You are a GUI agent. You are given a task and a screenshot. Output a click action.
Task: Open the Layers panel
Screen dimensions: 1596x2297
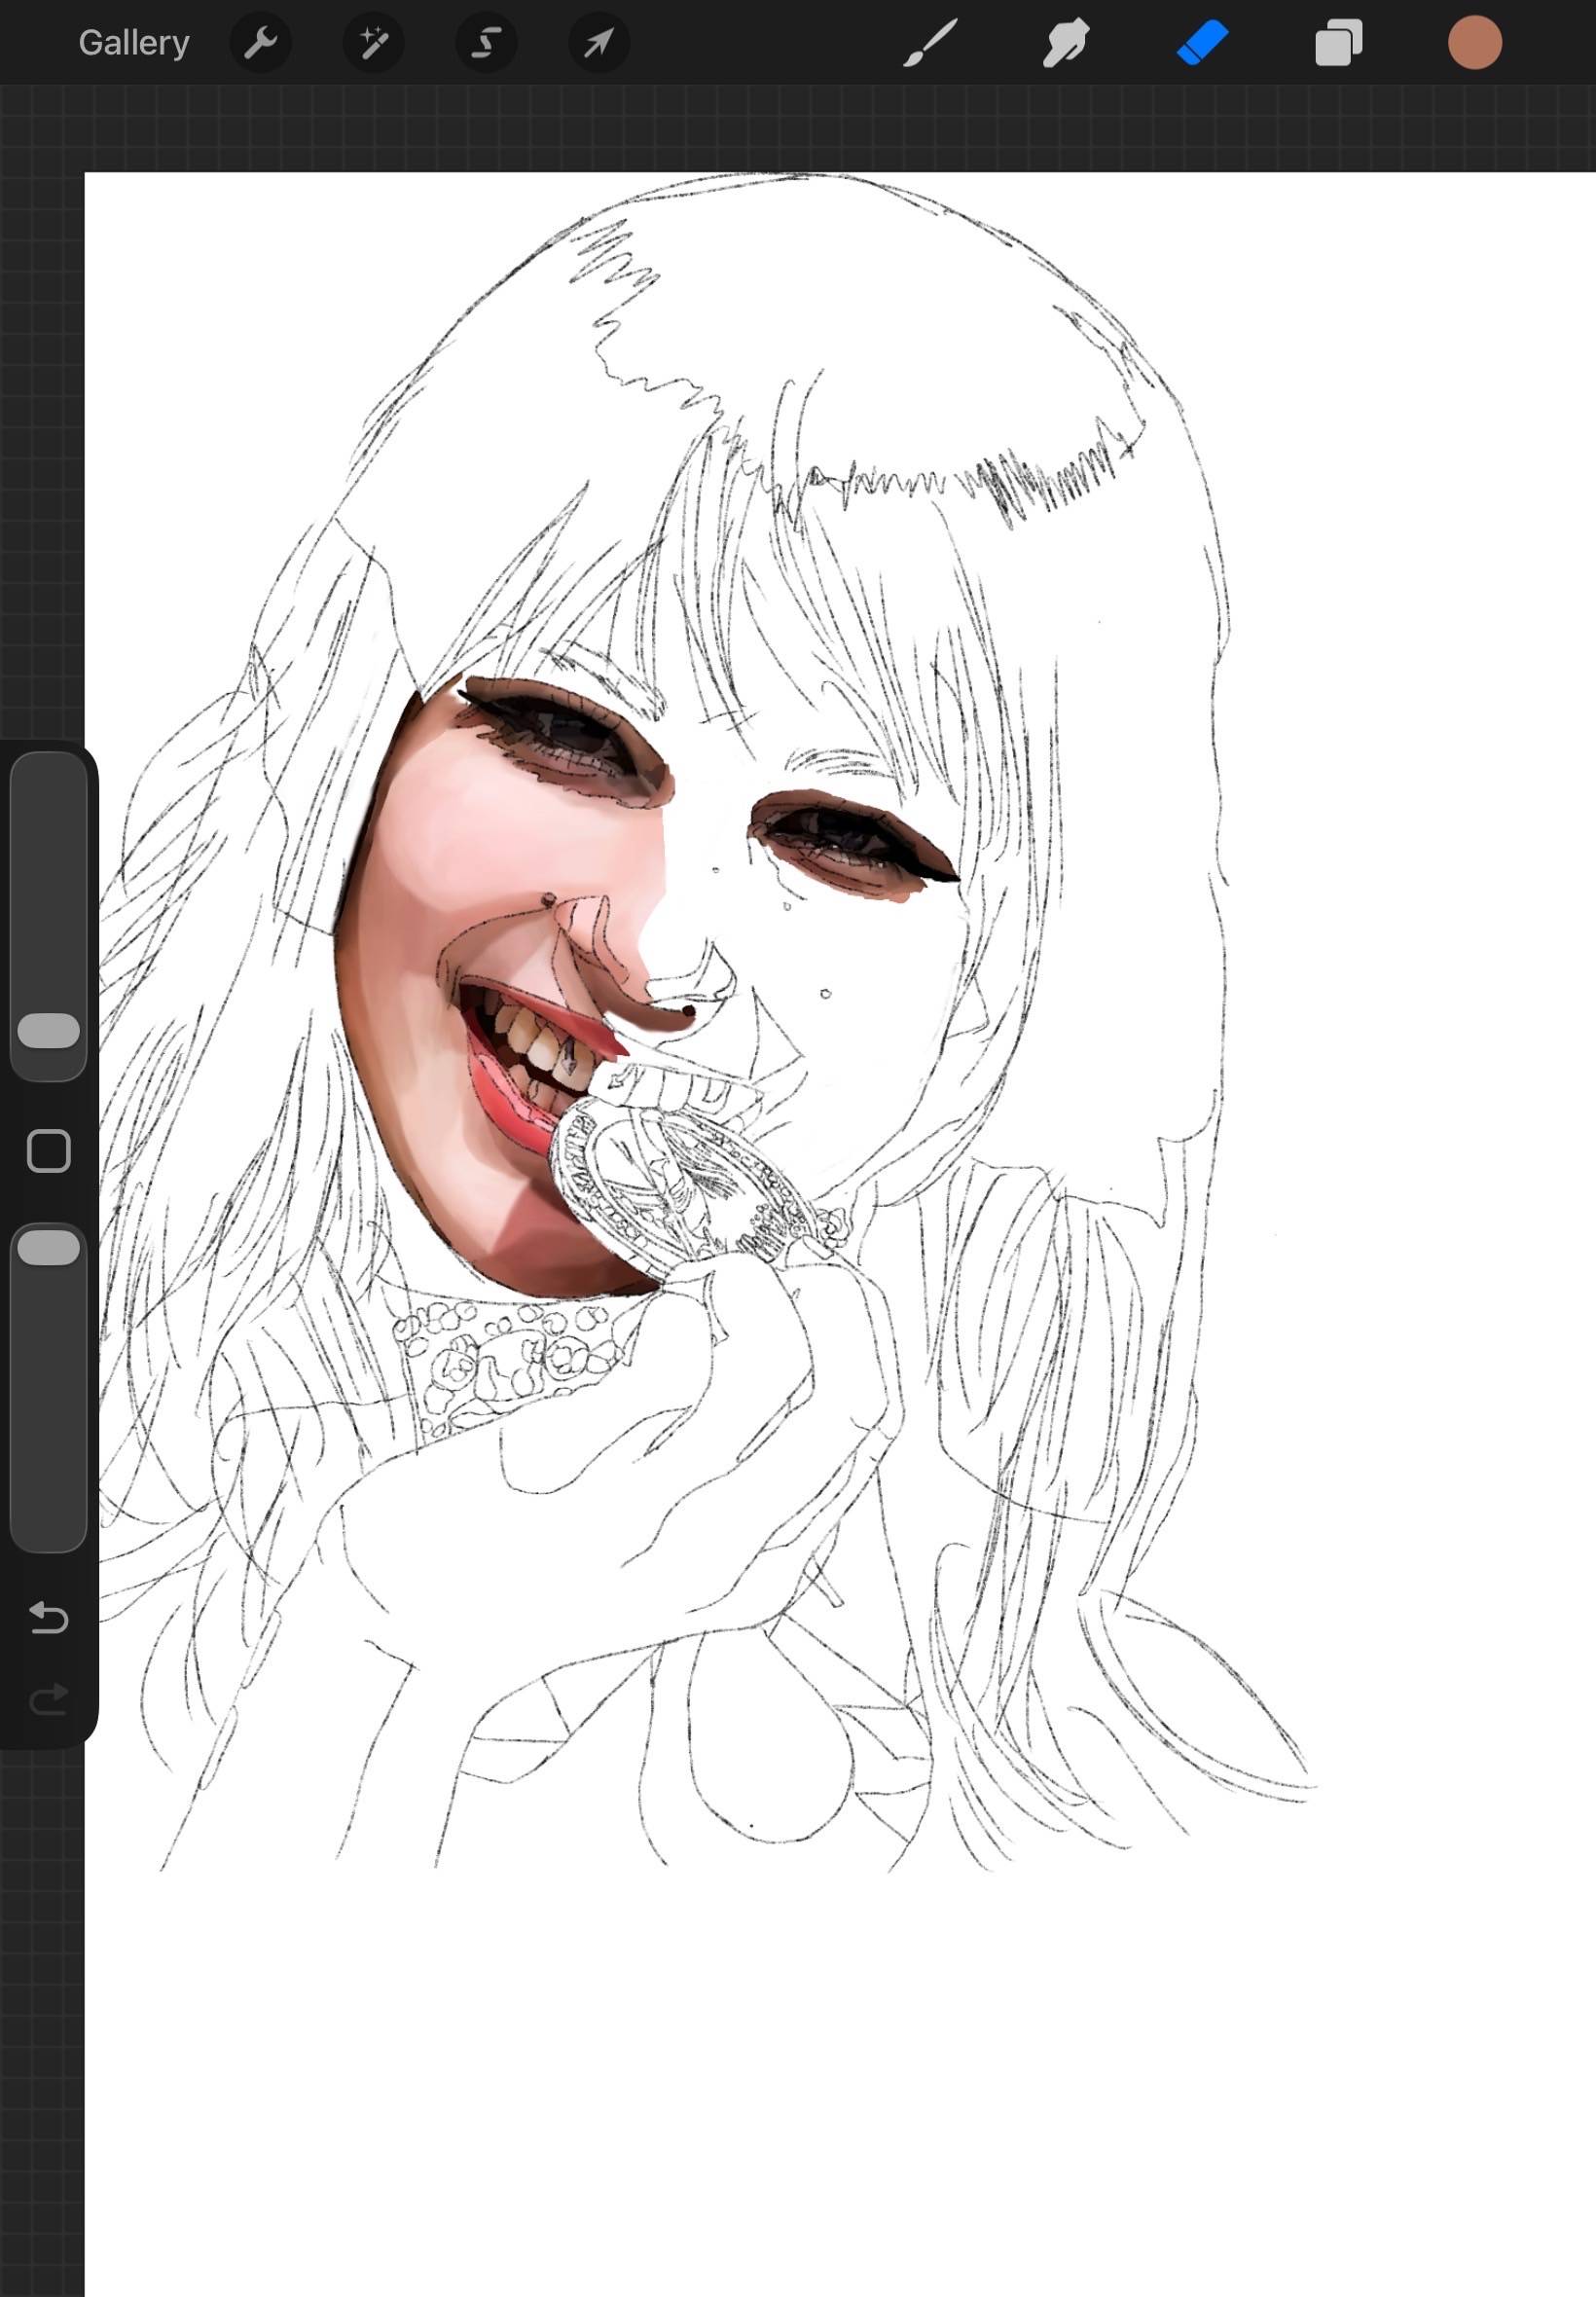(1339, 43)
